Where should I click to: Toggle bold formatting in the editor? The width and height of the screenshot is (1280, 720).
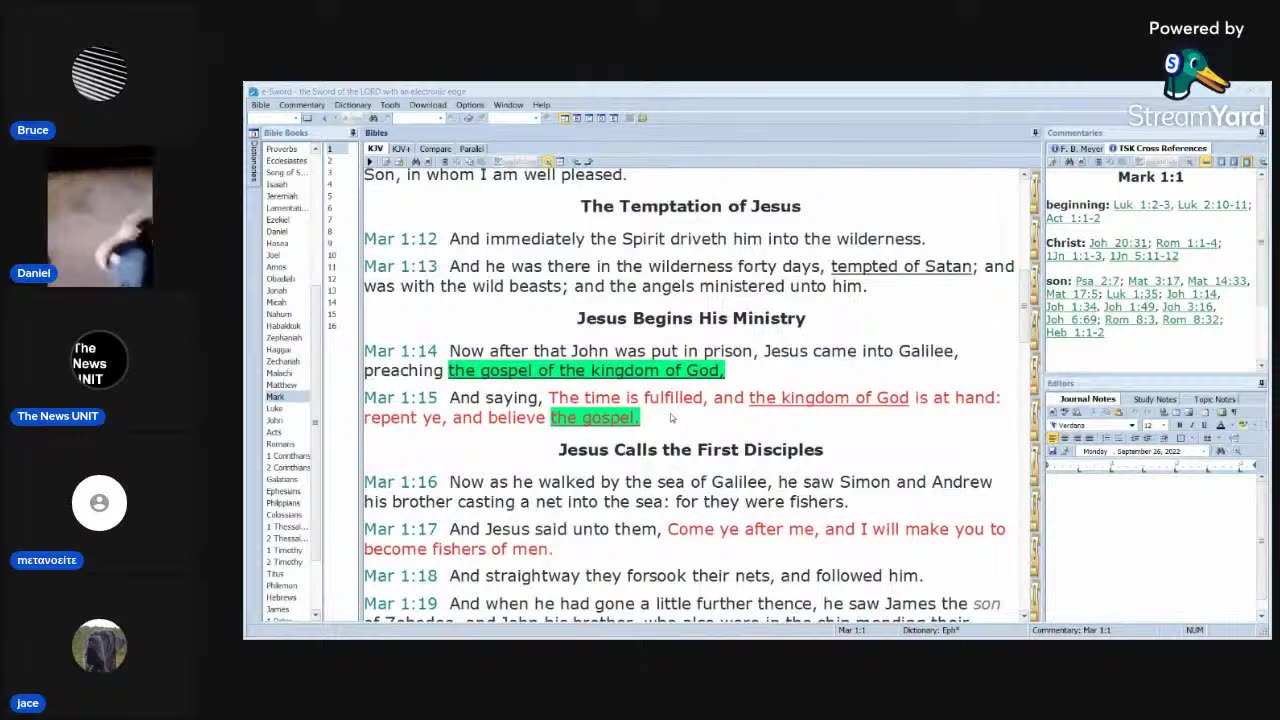tap(1179, 425)
